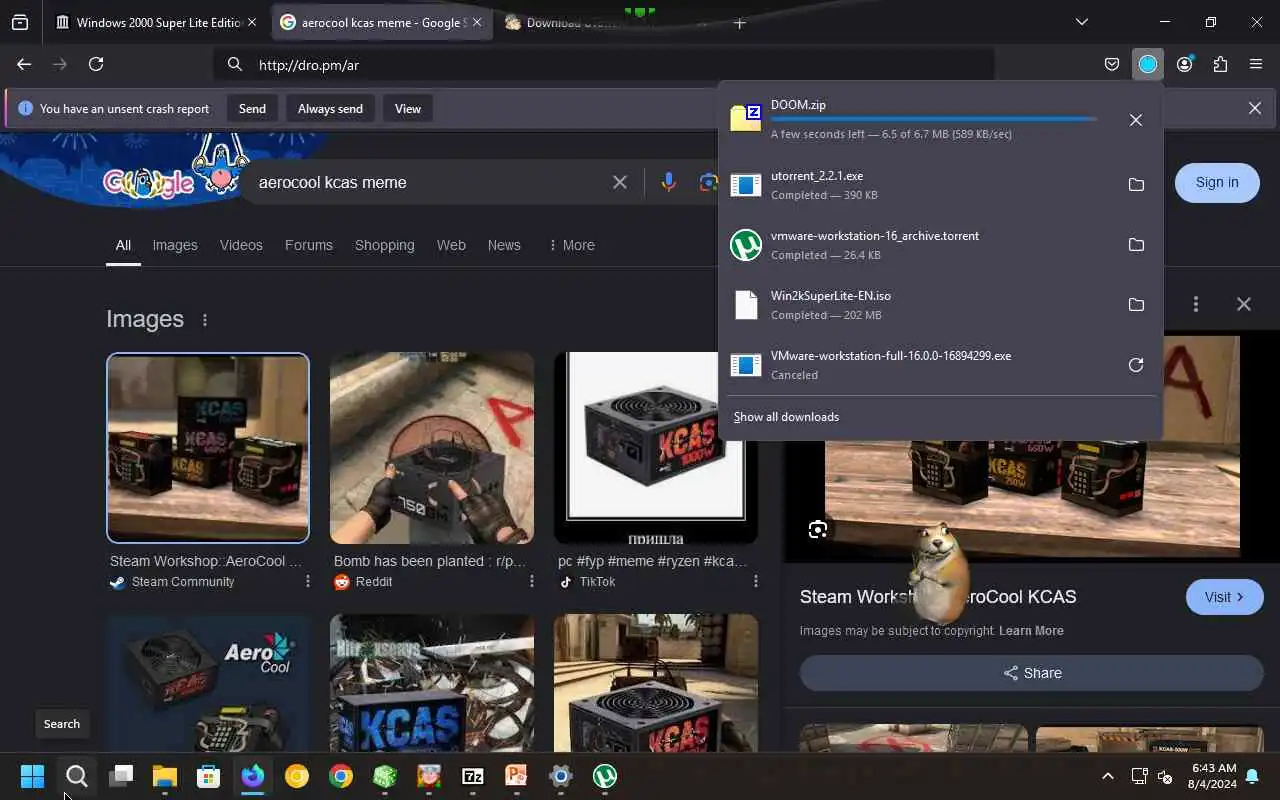Switch to Windows 2000 Super Lite Edition tab
The height and width of the screenshot is (800, 1280).
pyautogui.click(x=158, y=22)
